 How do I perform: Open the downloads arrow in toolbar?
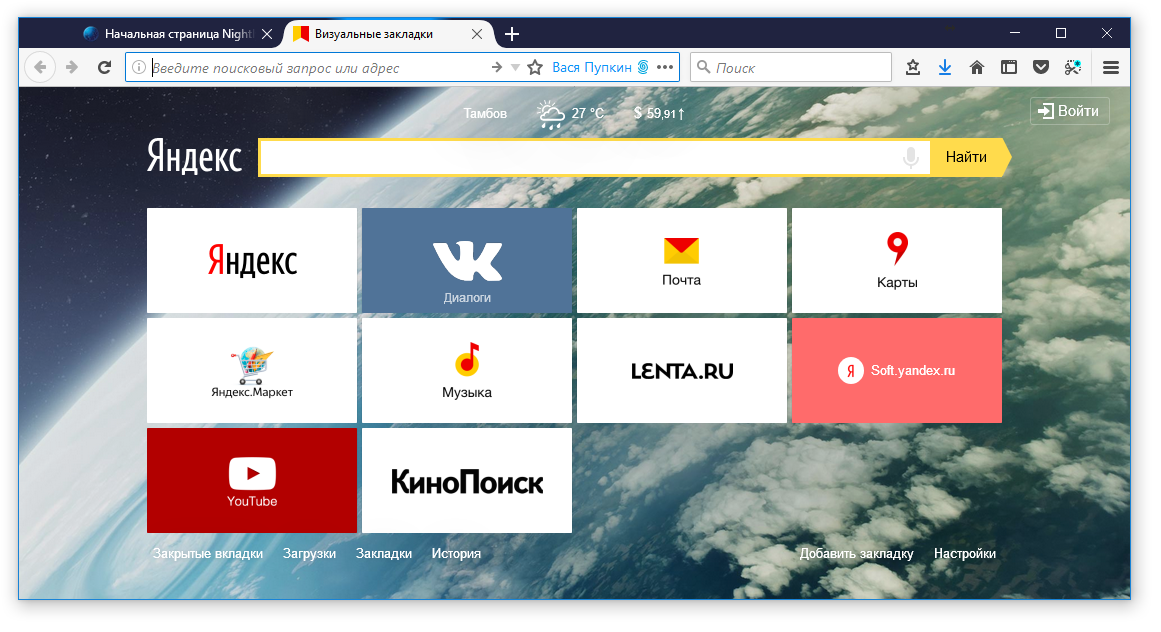click(945, 68)
